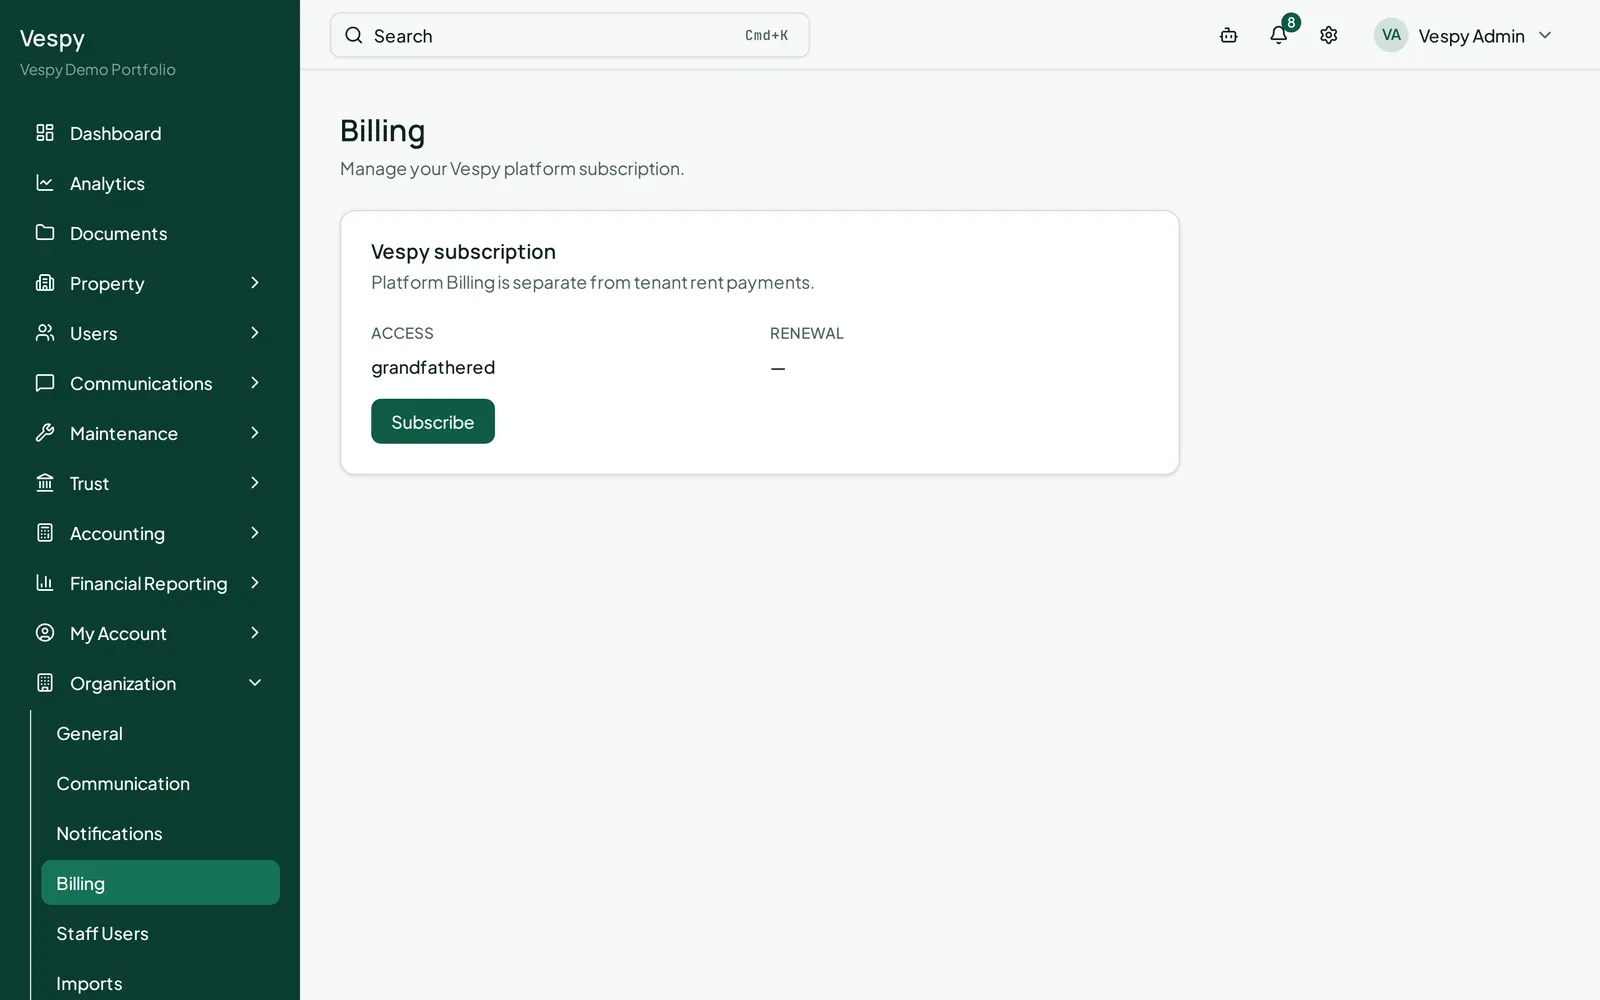Click the Accounting calculator icon
Image resolution: width=1600 pixels, height=1000 pixels.
(45, 533)
